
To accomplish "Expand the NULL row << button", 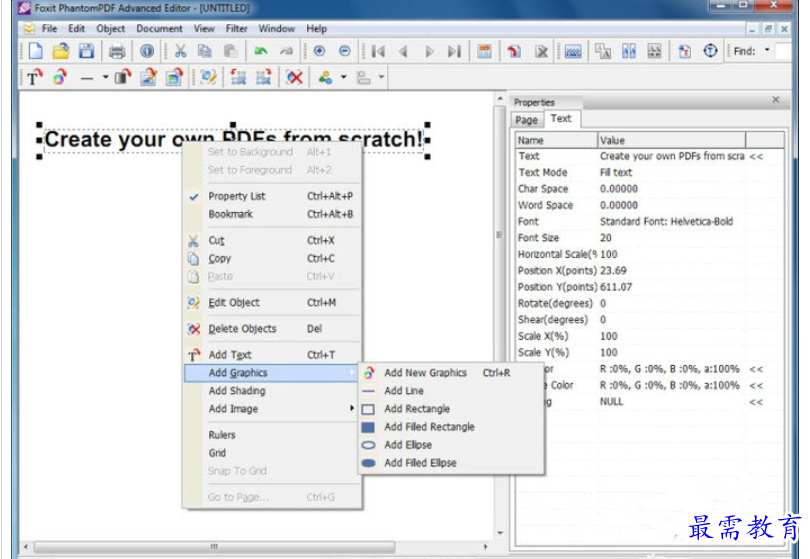I will click(756, 402).
